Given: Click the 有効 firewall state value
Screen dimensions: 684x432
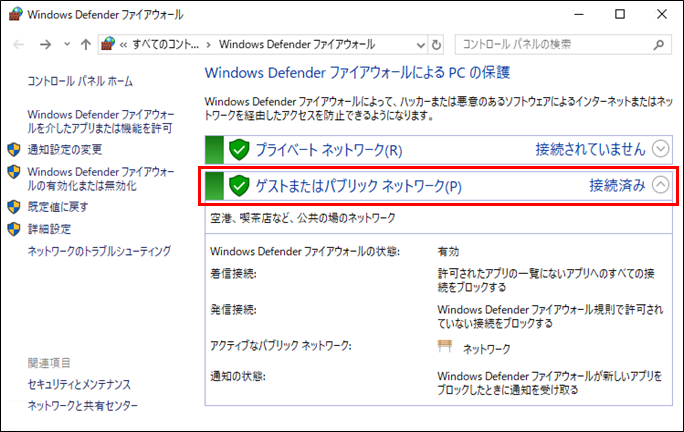Looking at the screenshot, I should (x=448, y=252).
